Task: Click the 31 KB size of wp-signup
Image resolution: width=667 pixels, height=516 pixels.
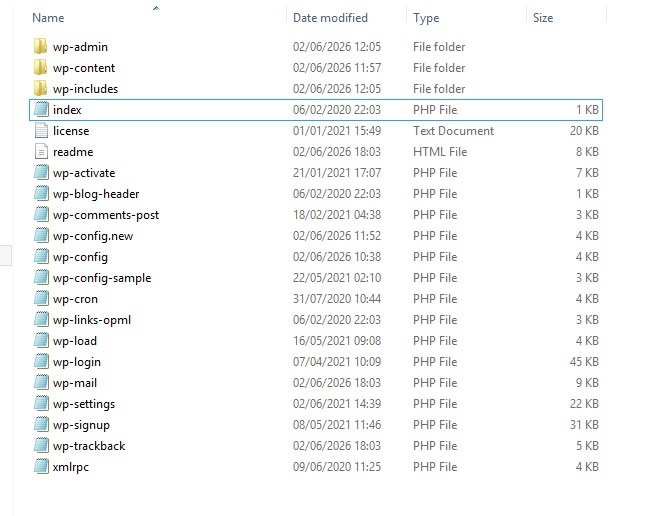Action: [584, 425]
